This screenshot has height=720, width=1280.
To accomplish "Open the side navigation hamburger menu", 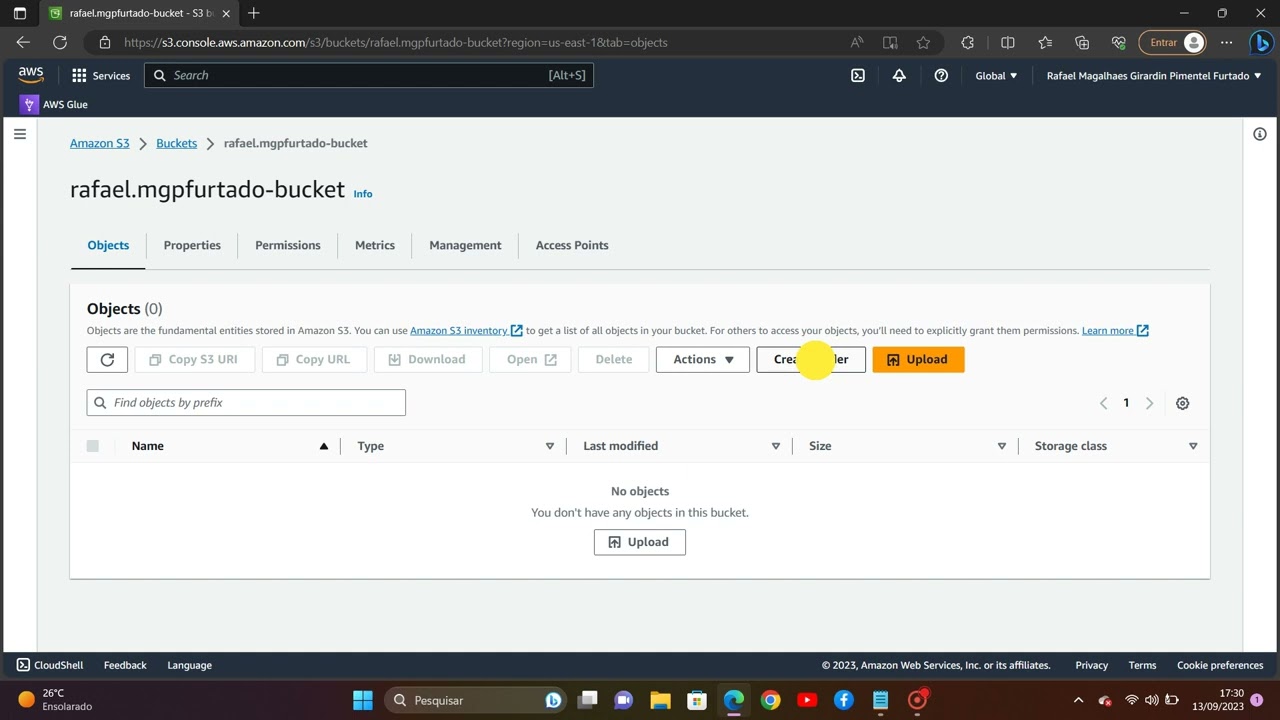I will [19, 134].
